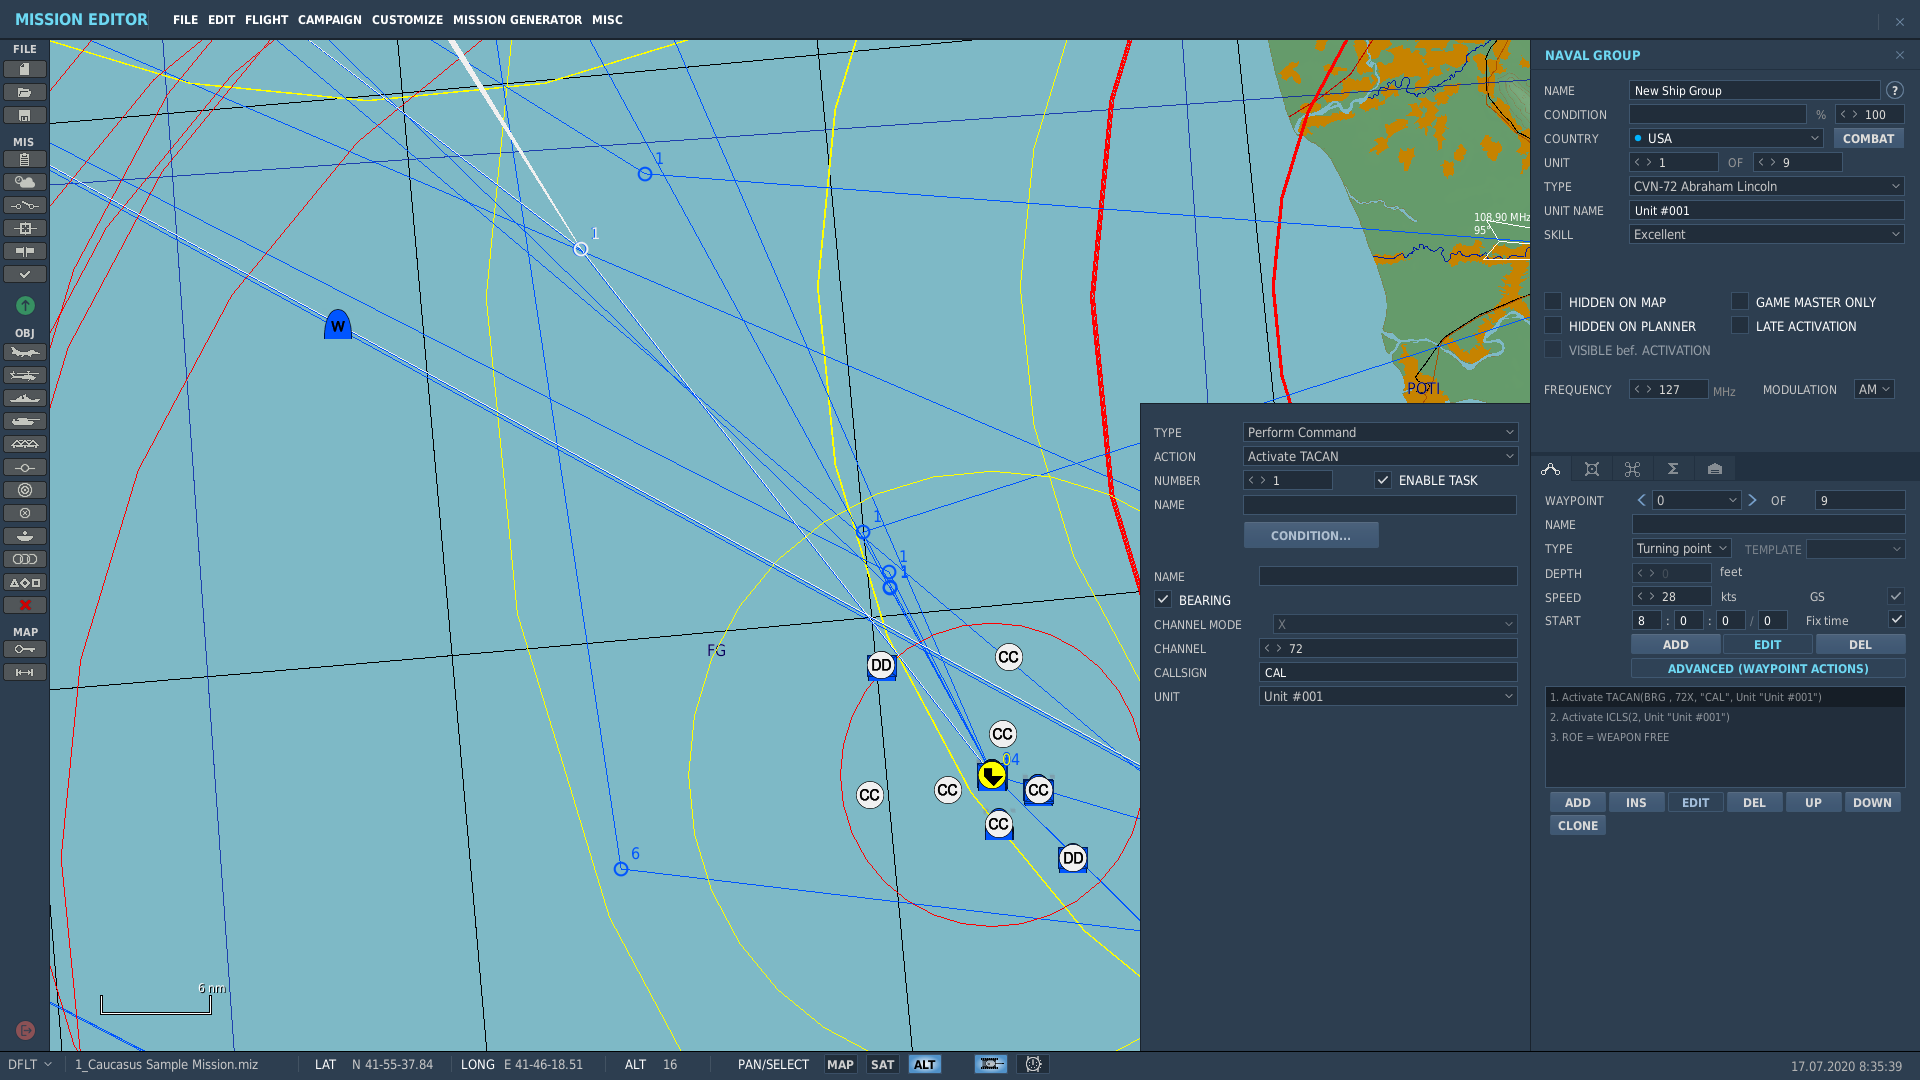Open the mission goals crosshair icon

pyautogui.click(x=25, y=229)
